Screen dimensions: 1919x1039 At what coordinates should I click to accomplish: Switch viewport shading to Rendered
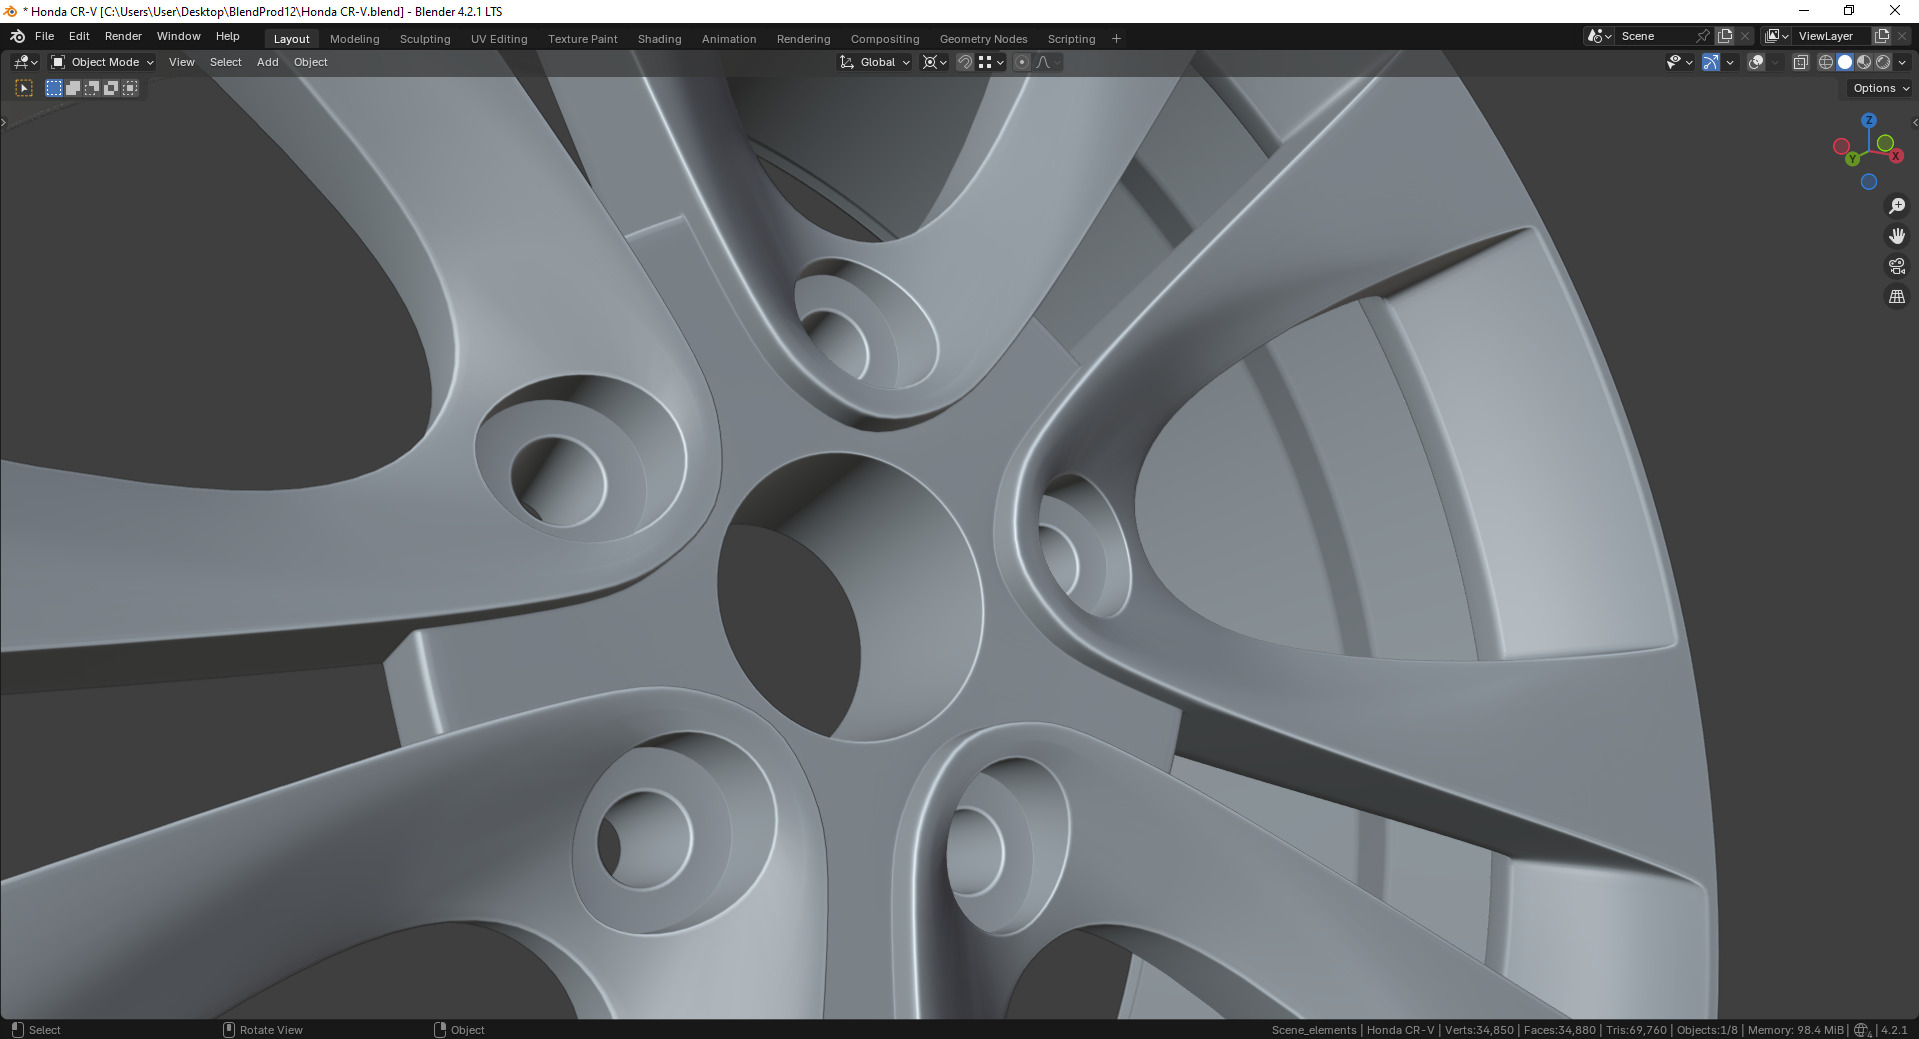[1883, 62]
